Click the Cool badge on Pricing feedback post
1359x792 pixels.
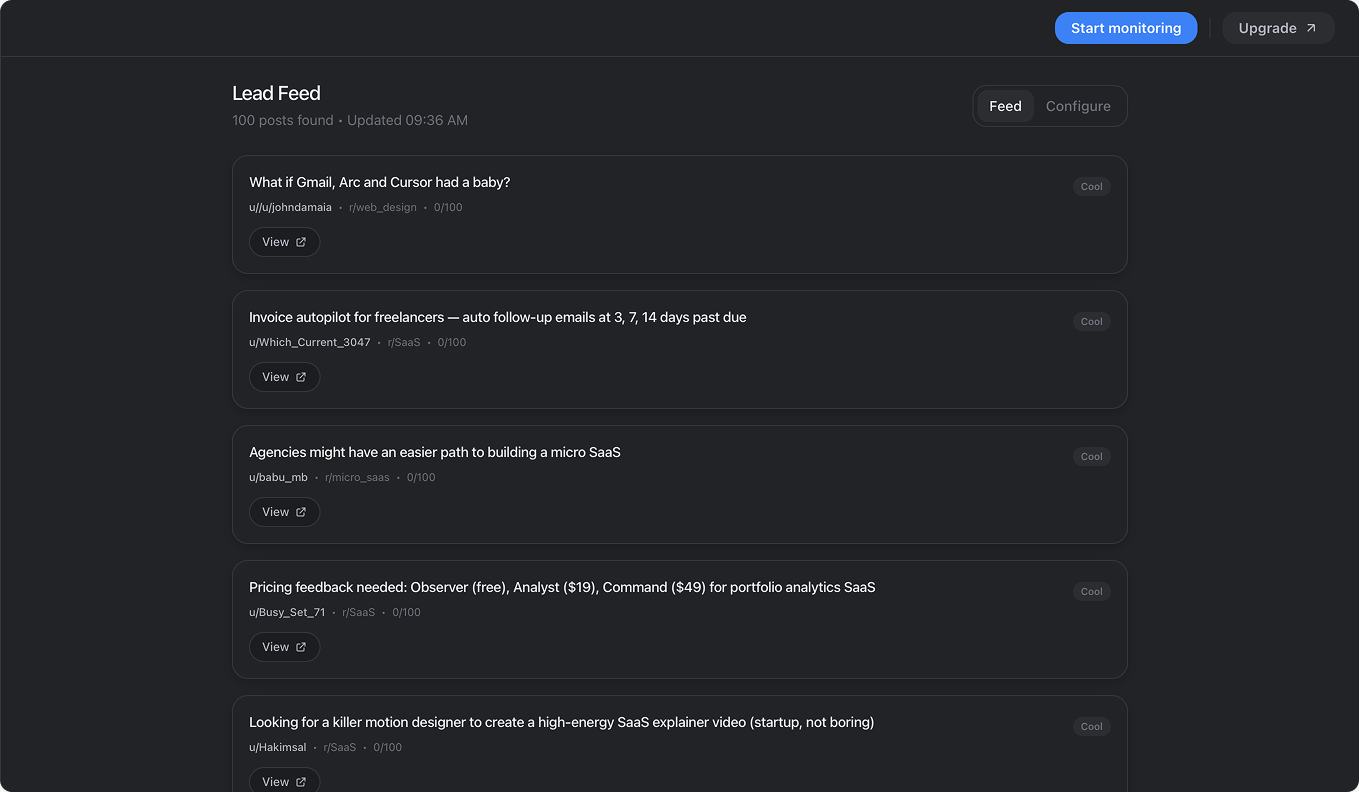coord(1091,591)
